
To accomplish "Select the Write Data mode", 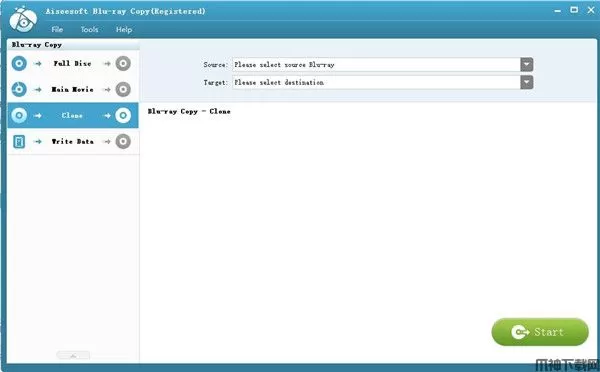I will [x=73, y=142].
